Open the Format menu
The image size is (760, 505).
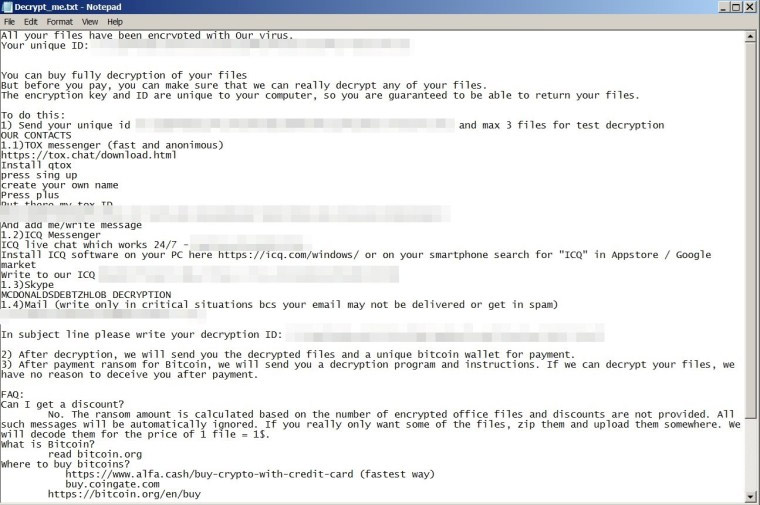(x=60, y=22)
